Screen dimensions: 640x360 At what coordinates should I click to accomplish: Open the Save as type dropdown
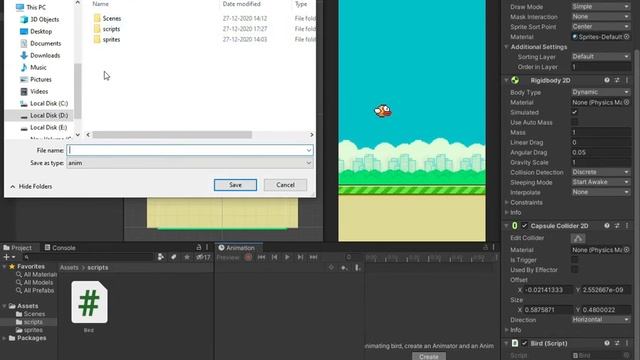190,163
